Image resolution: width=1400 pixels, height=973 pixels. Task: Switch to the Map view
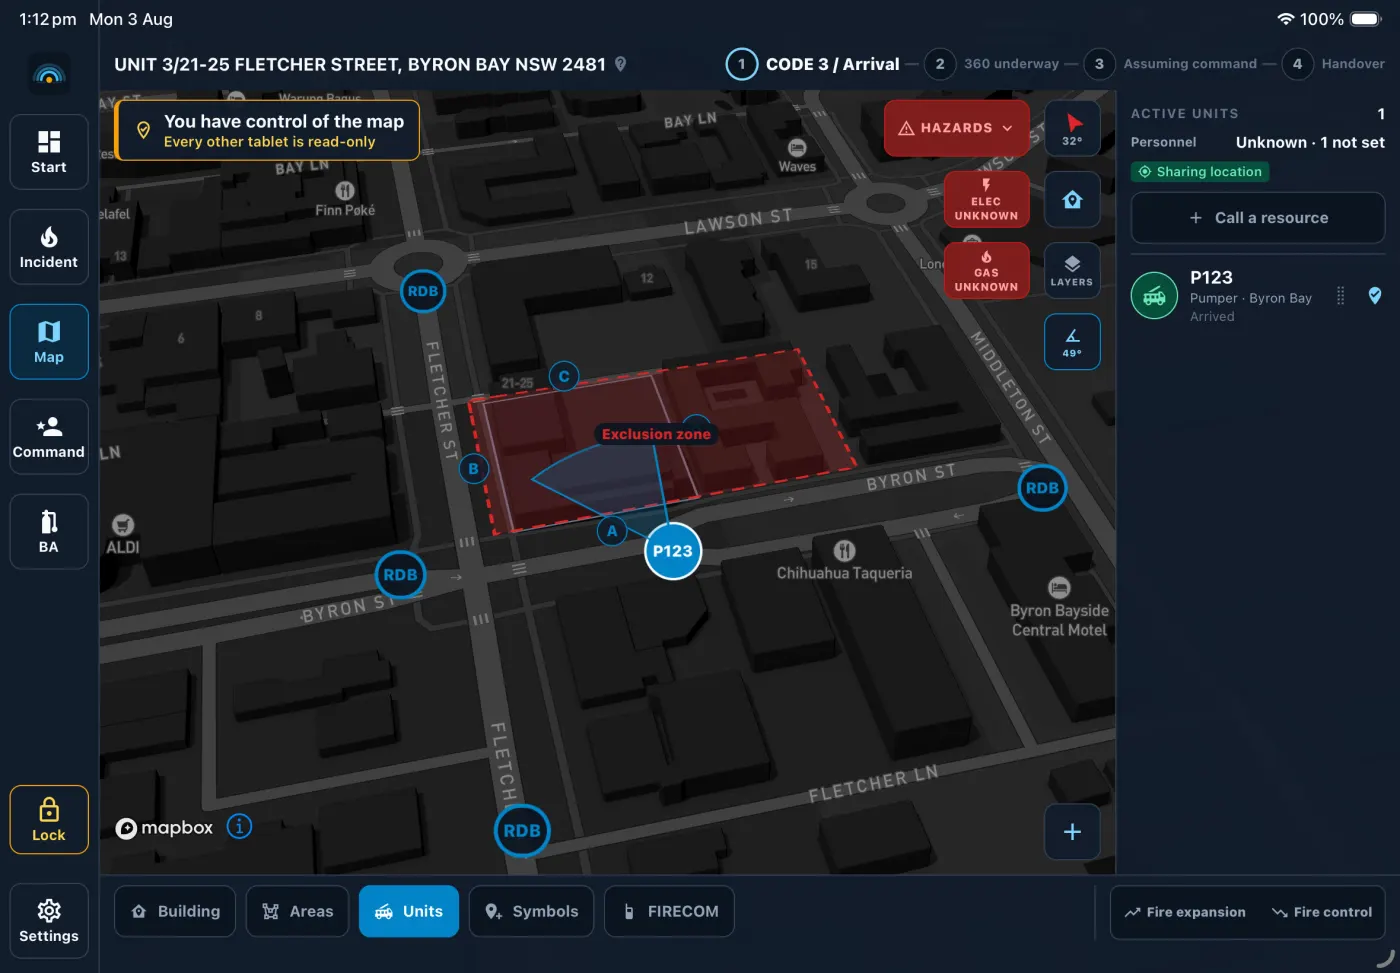[49, 342]
